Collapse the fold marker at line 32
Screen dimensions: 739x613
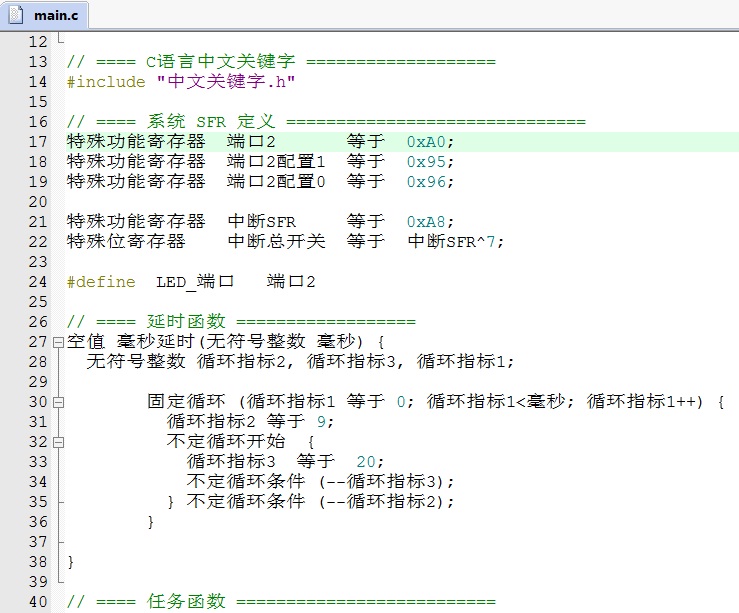[x=58, y=442]
